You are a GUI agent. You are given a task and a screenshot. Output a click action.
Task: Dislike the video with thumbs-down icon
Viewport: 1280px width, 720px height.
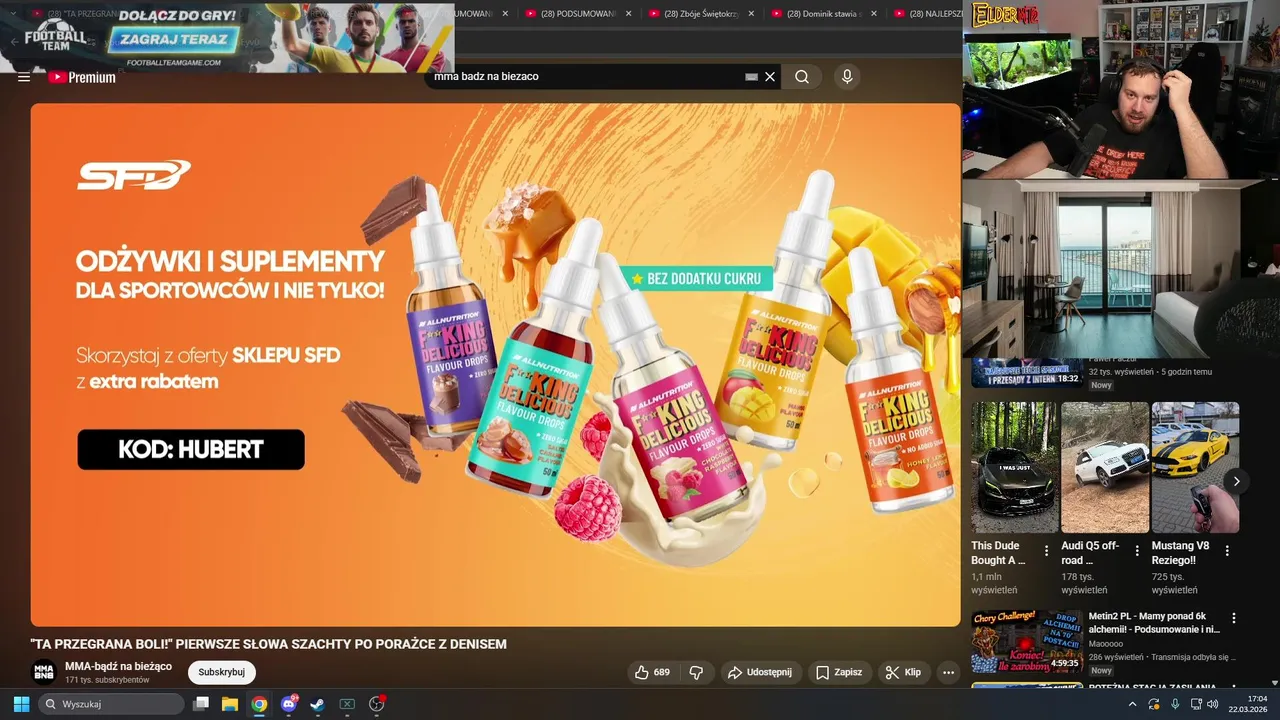pyautogui.click(x=697, y=672)
